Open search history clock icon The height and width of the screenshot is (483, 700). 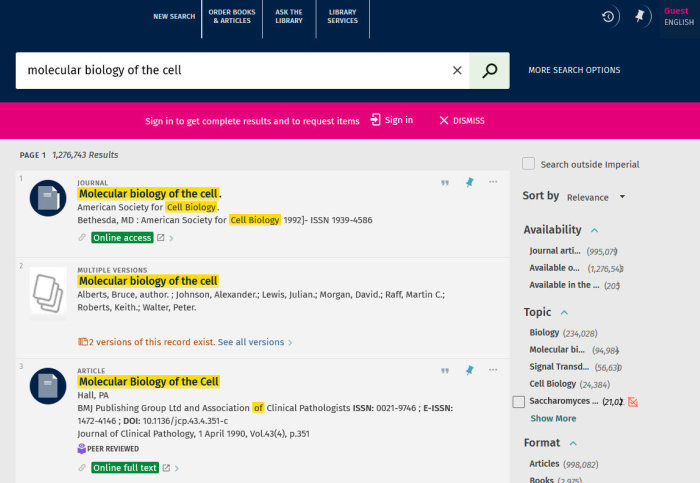pos(609,17)
